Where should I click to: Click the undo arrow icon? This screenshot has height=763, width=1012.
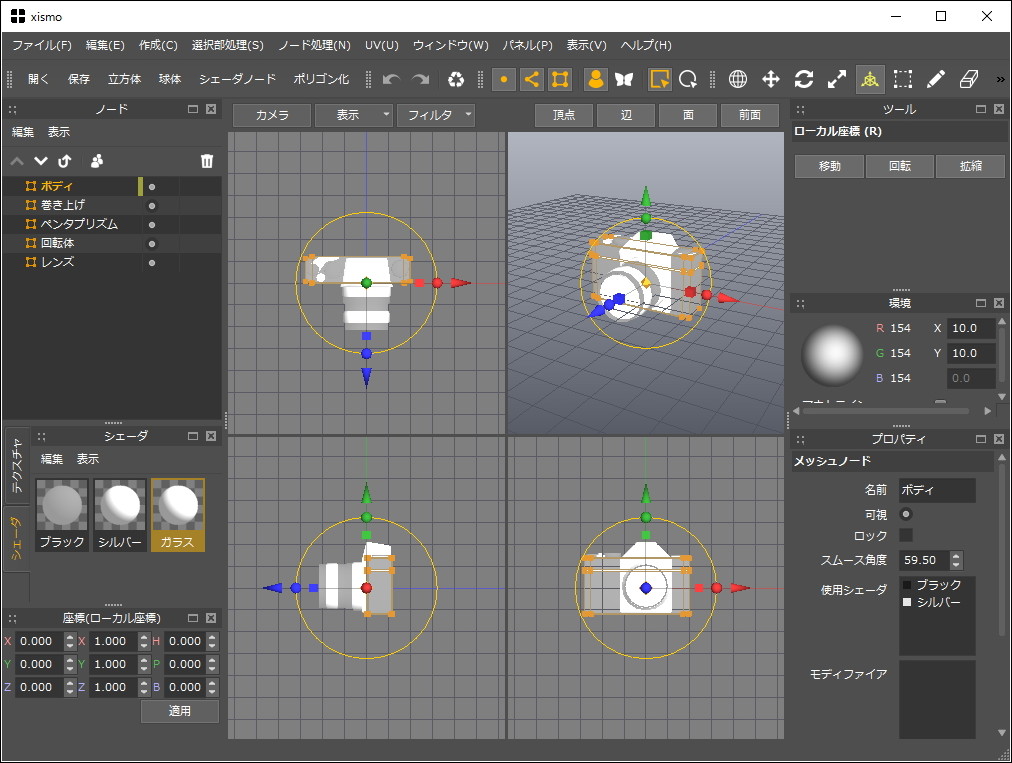click(x=391, y=79)
